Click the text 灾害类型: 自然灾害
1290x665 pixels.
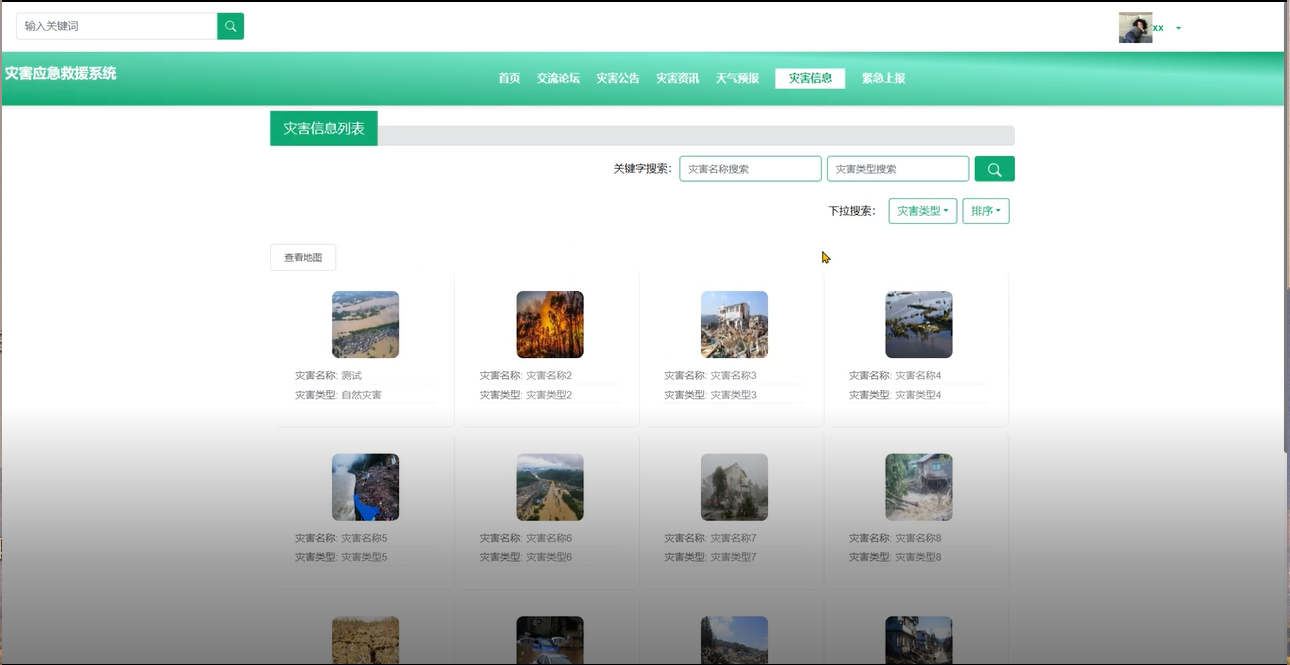[x=338, y=395]
